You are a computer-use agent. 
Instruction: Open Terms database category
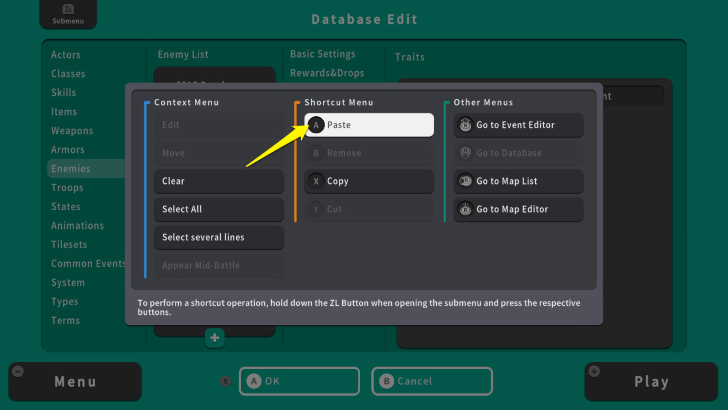pyautogui.click(x=65, y=321)
